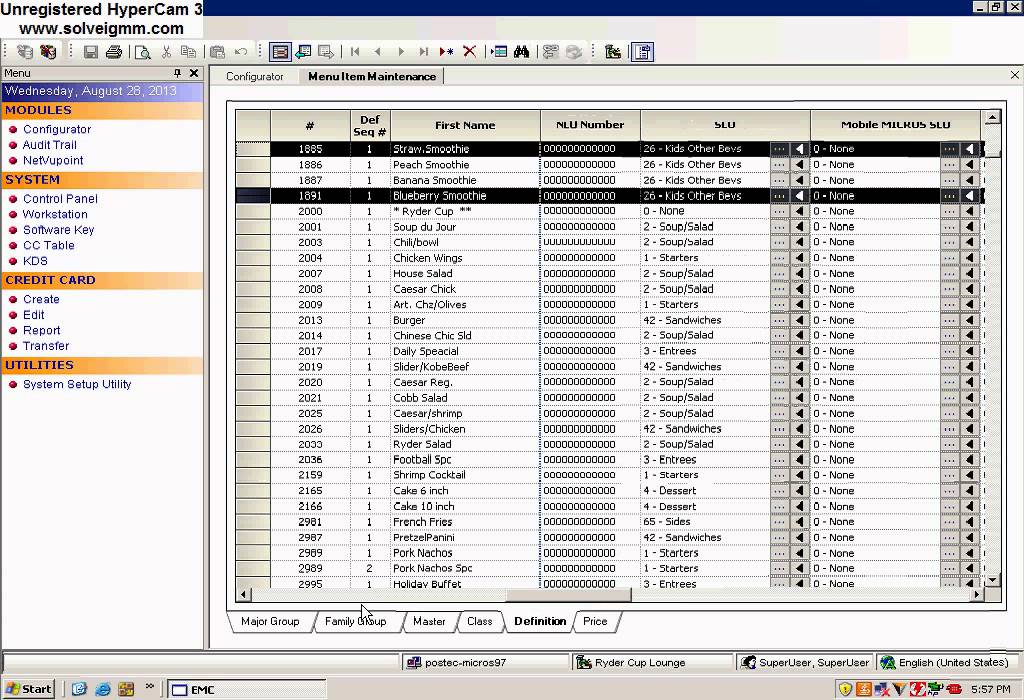The image size is (1024, 700).
Task: Click horizontal scrollbar right arrow of grid
Action: tap(977, 594)
